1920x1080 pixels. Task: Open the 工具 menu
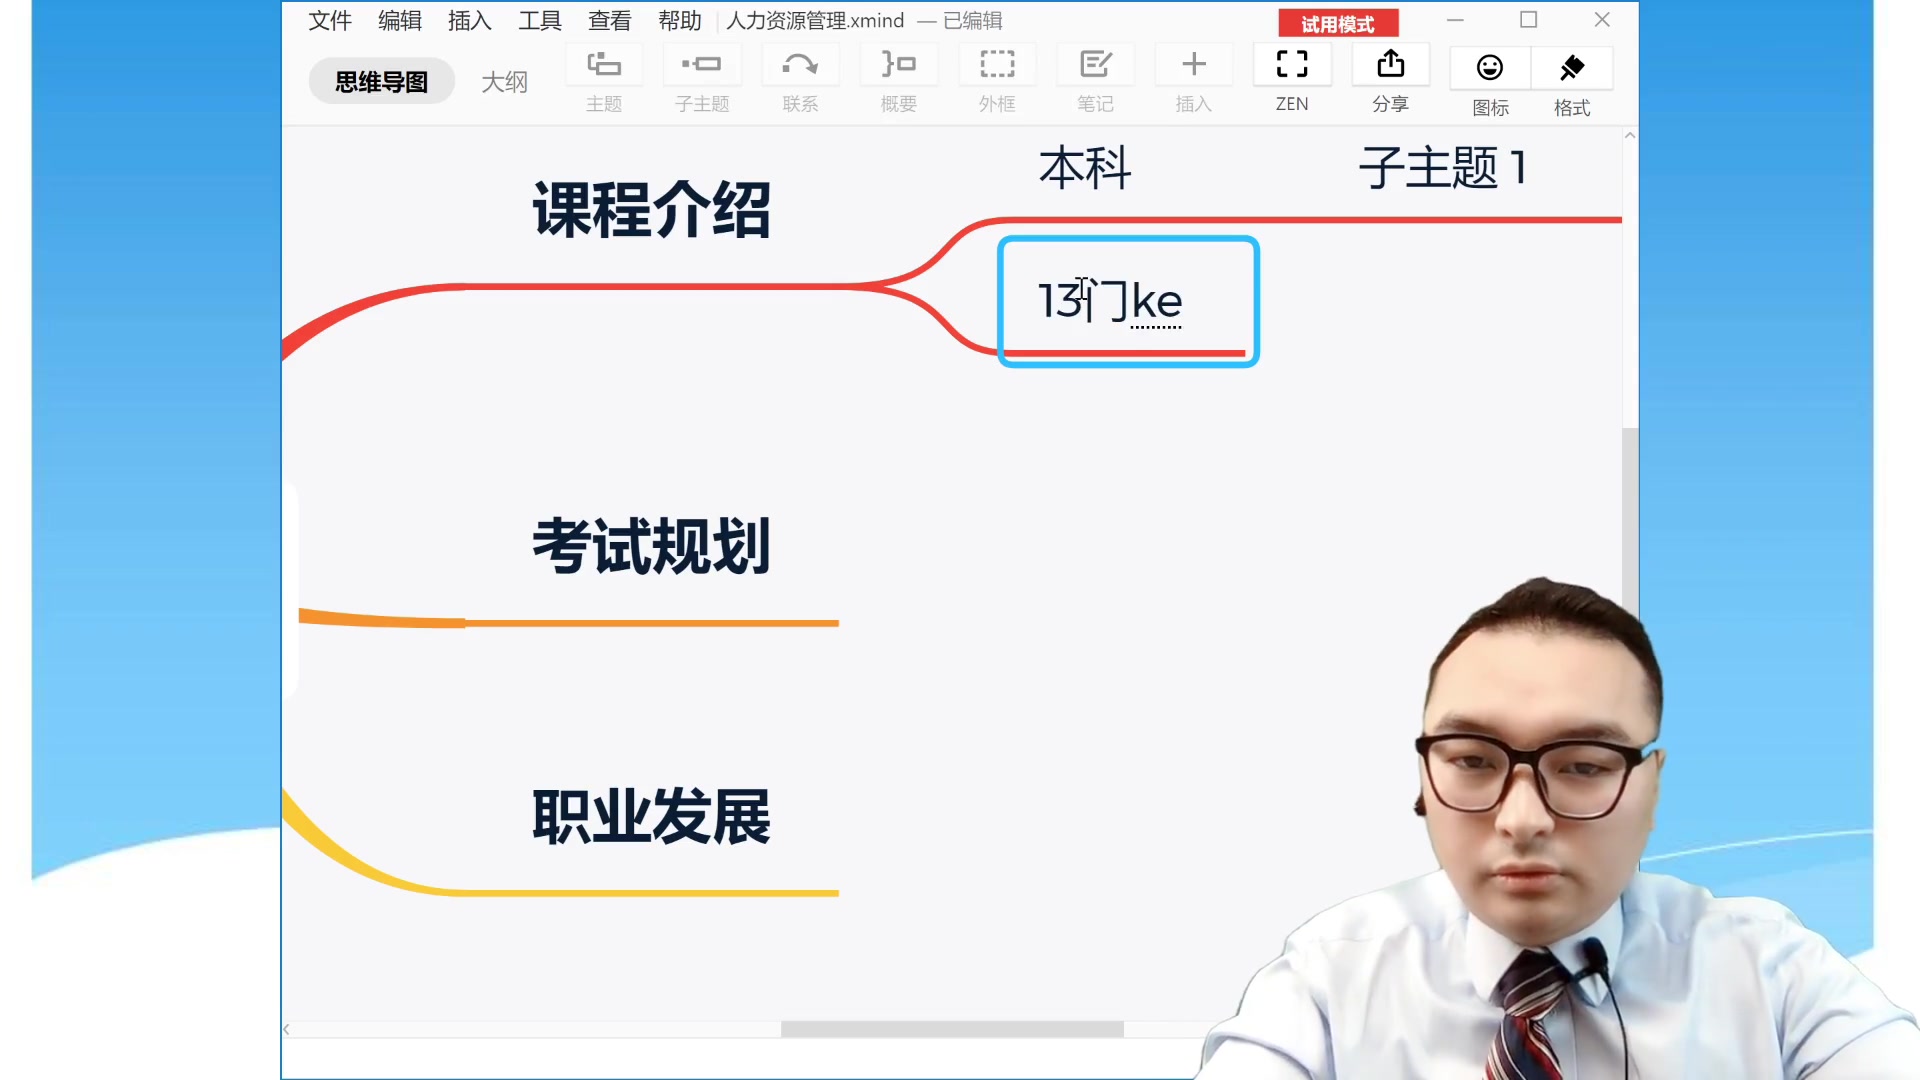click(540, 20)
